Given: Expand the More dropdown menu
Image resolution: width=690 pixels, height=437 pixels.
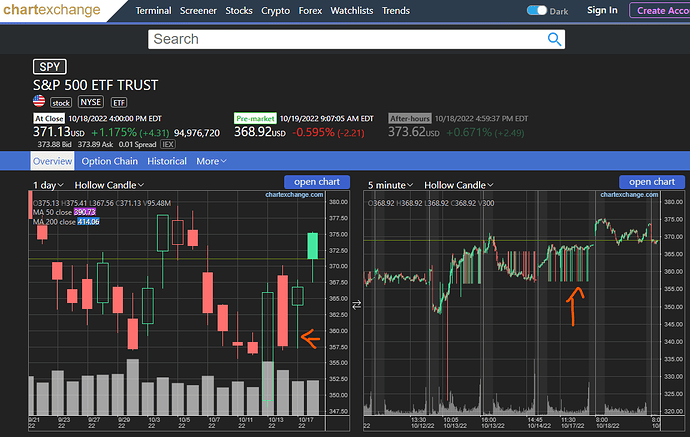Looking at the screenshot, I should pyautogui.click(x=211, y=161).
